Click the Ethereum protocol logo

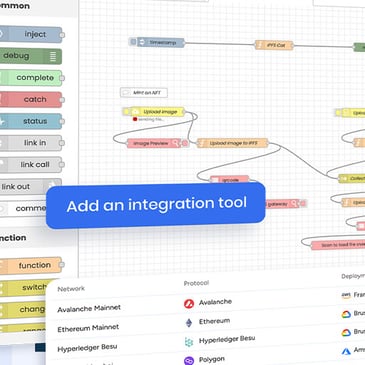(189, 323)
